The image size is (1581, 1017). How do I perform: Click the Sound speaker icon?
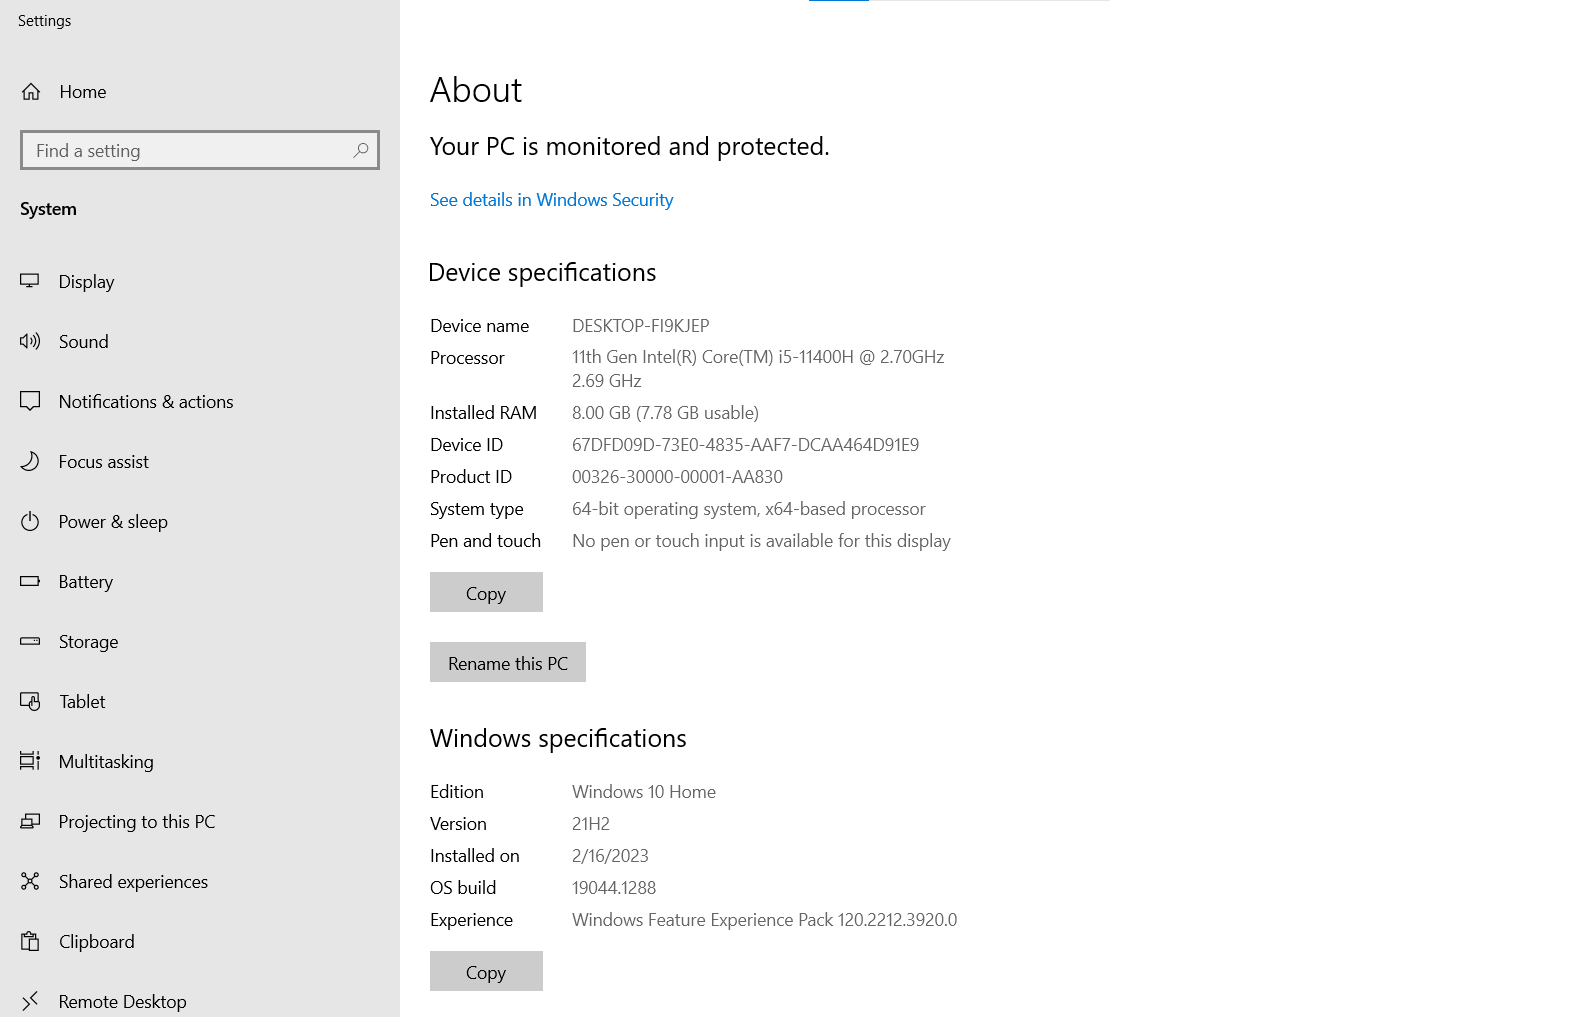click(x=30, y=341)
